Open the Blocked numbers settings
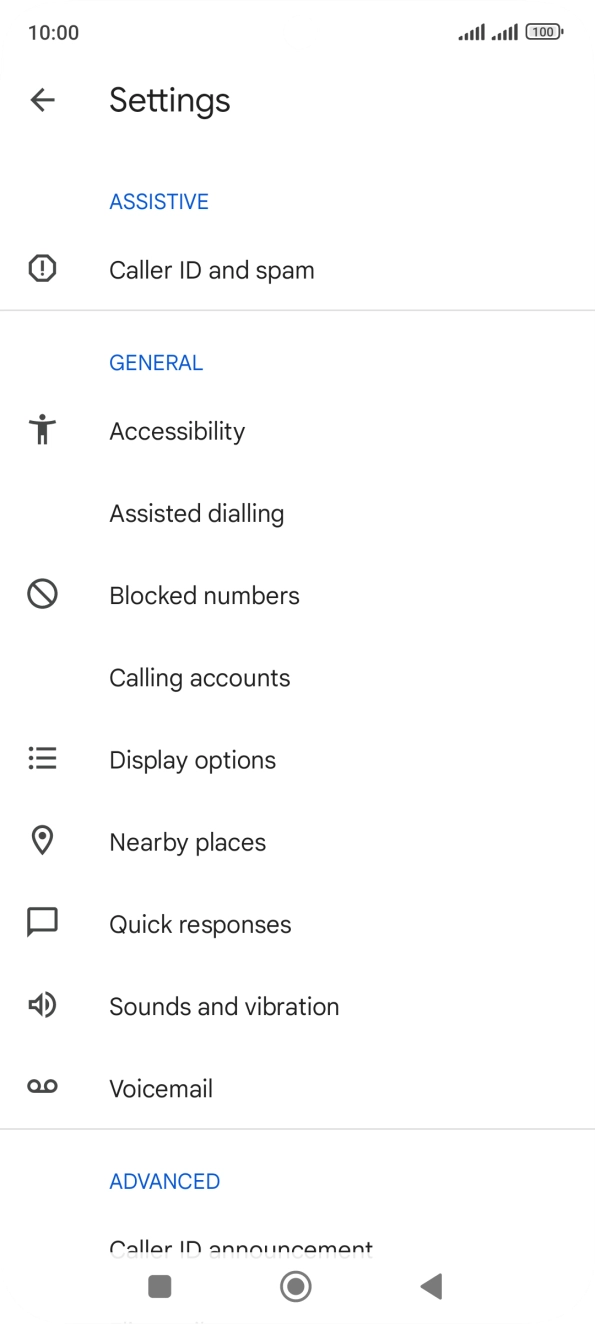Screen dimensions: 595x1324 pos(204,594)
